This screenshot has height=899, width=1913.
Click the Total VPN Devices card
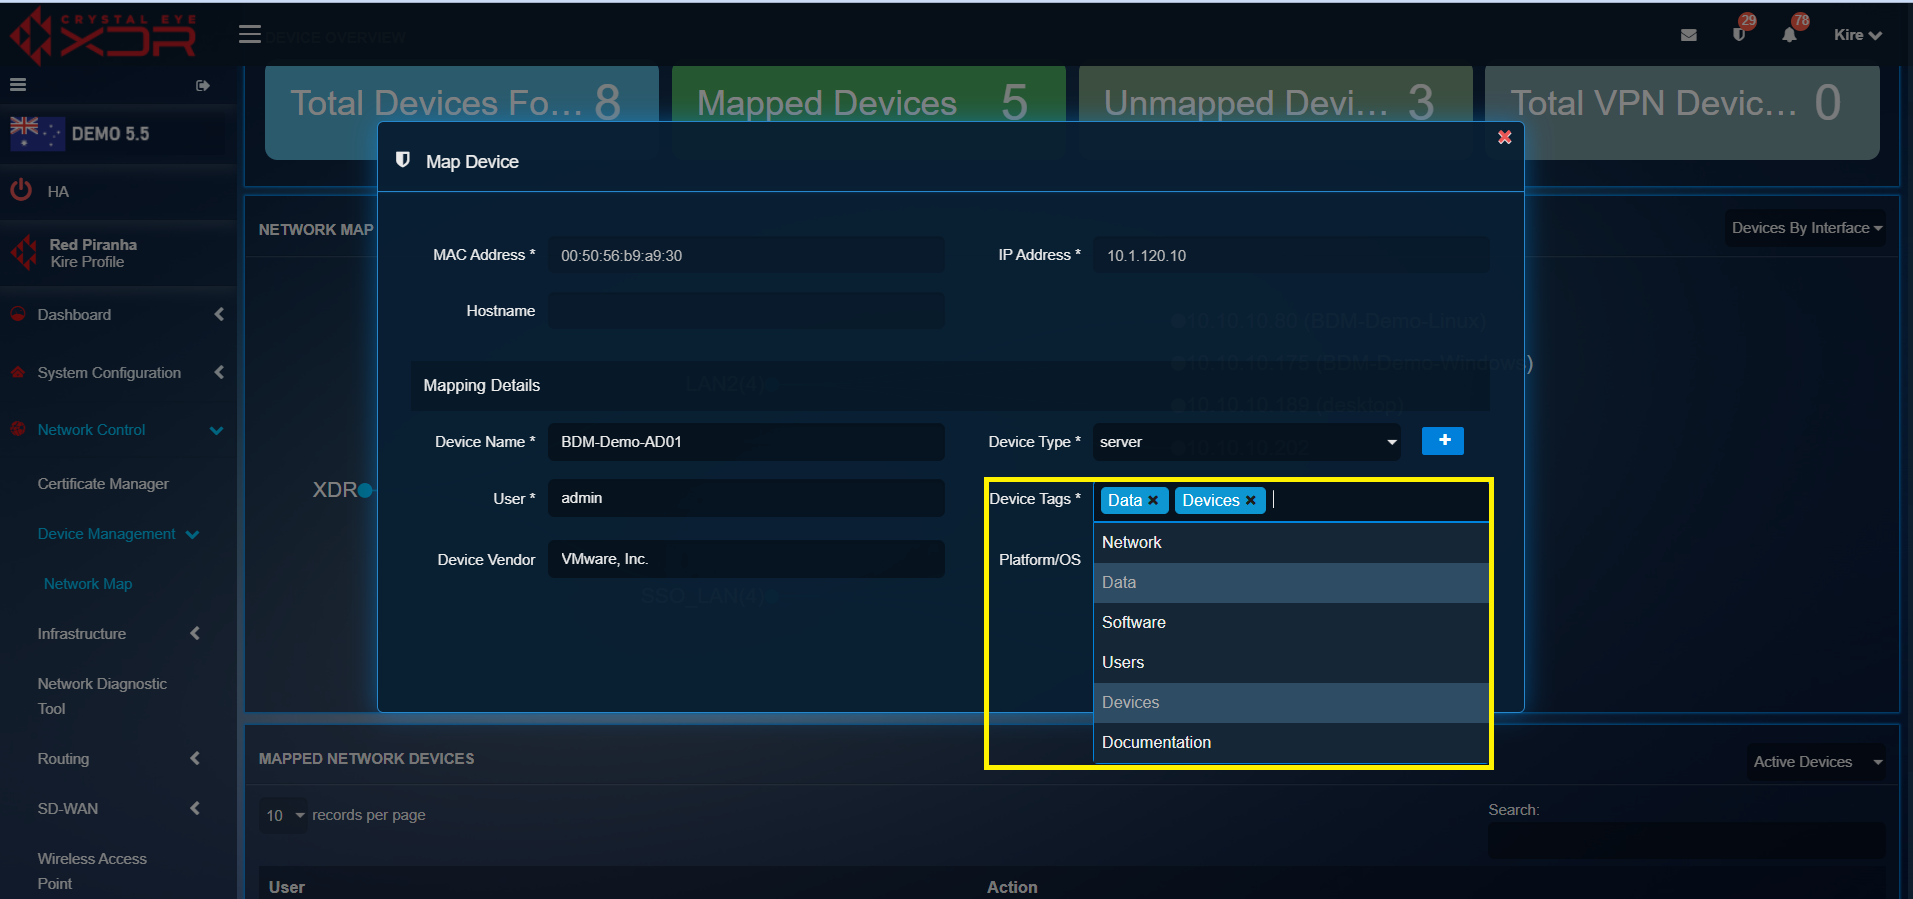point(1682,112)
